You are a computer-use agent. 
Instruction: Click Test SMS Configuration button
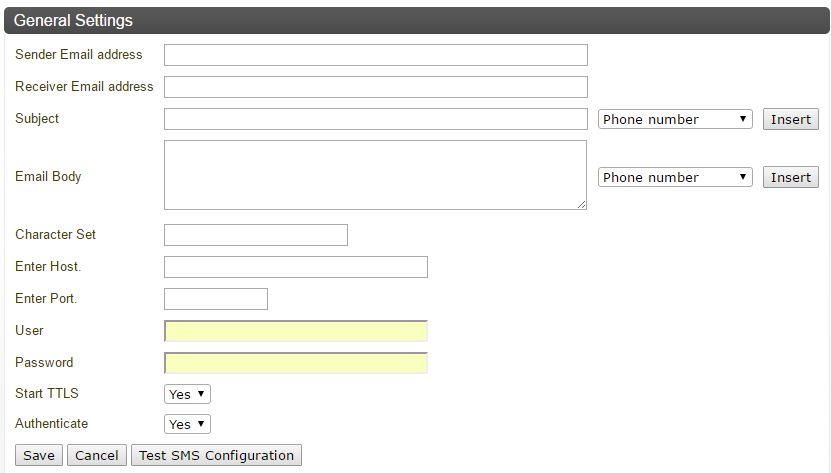pyautogui.click(x=216, y=456)
